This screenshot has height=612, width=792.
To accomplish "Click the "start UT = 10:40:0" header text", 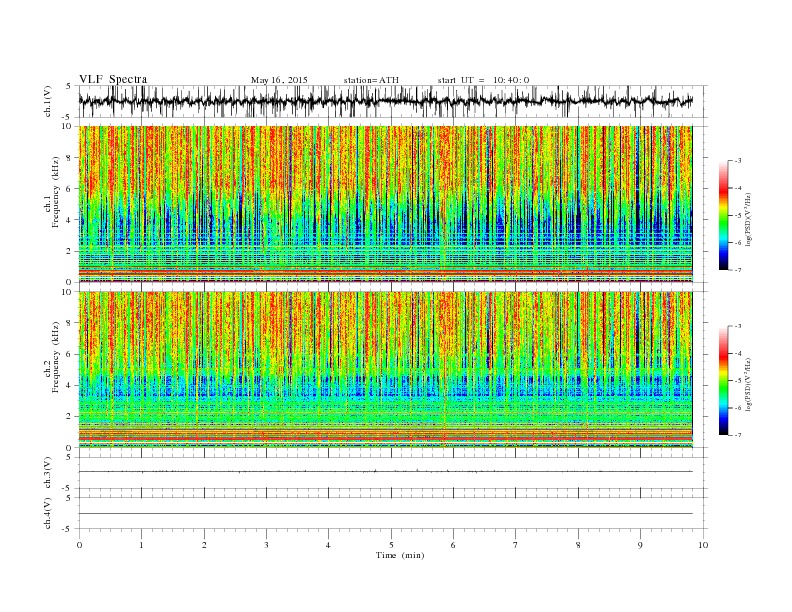I will 483,80.
